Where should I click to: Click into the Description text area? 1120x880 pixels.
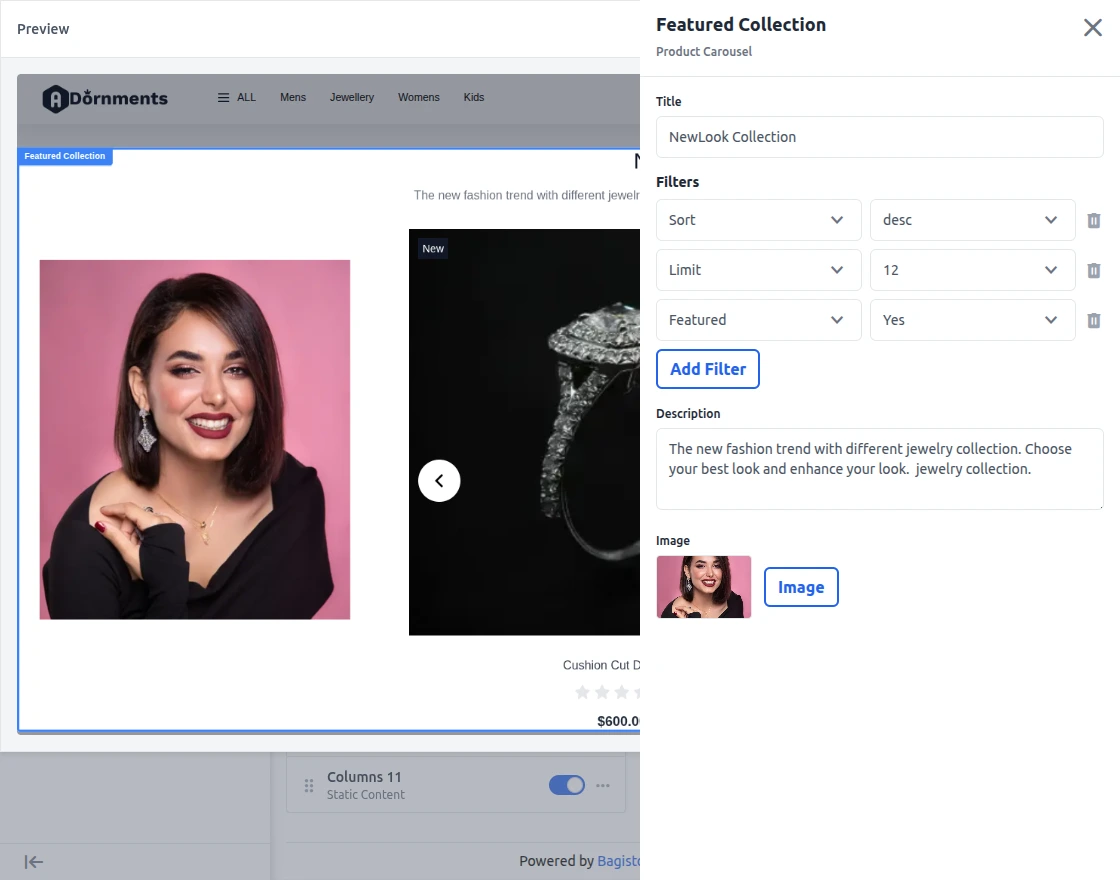[x=879, y=469]
